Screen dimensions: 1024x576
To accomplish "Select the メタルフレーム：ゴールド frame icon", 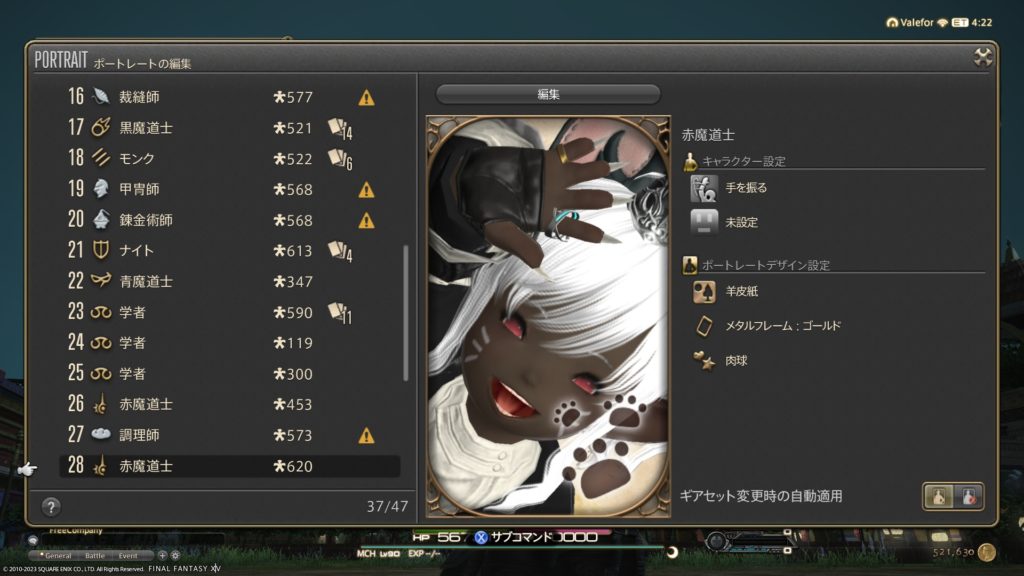I will pyautogui.click(x=704, y=326).
